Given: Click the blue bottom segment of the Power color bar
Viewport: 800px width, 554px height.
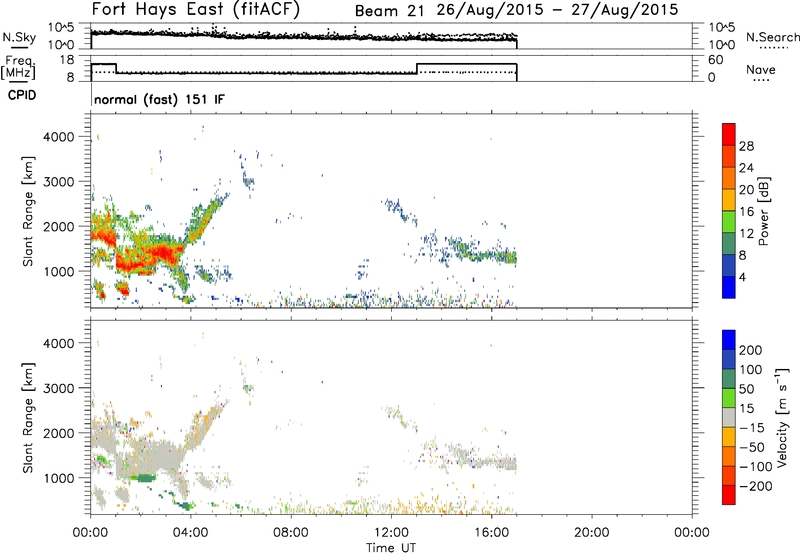Looking at the screenshot, I should [729, 287].
